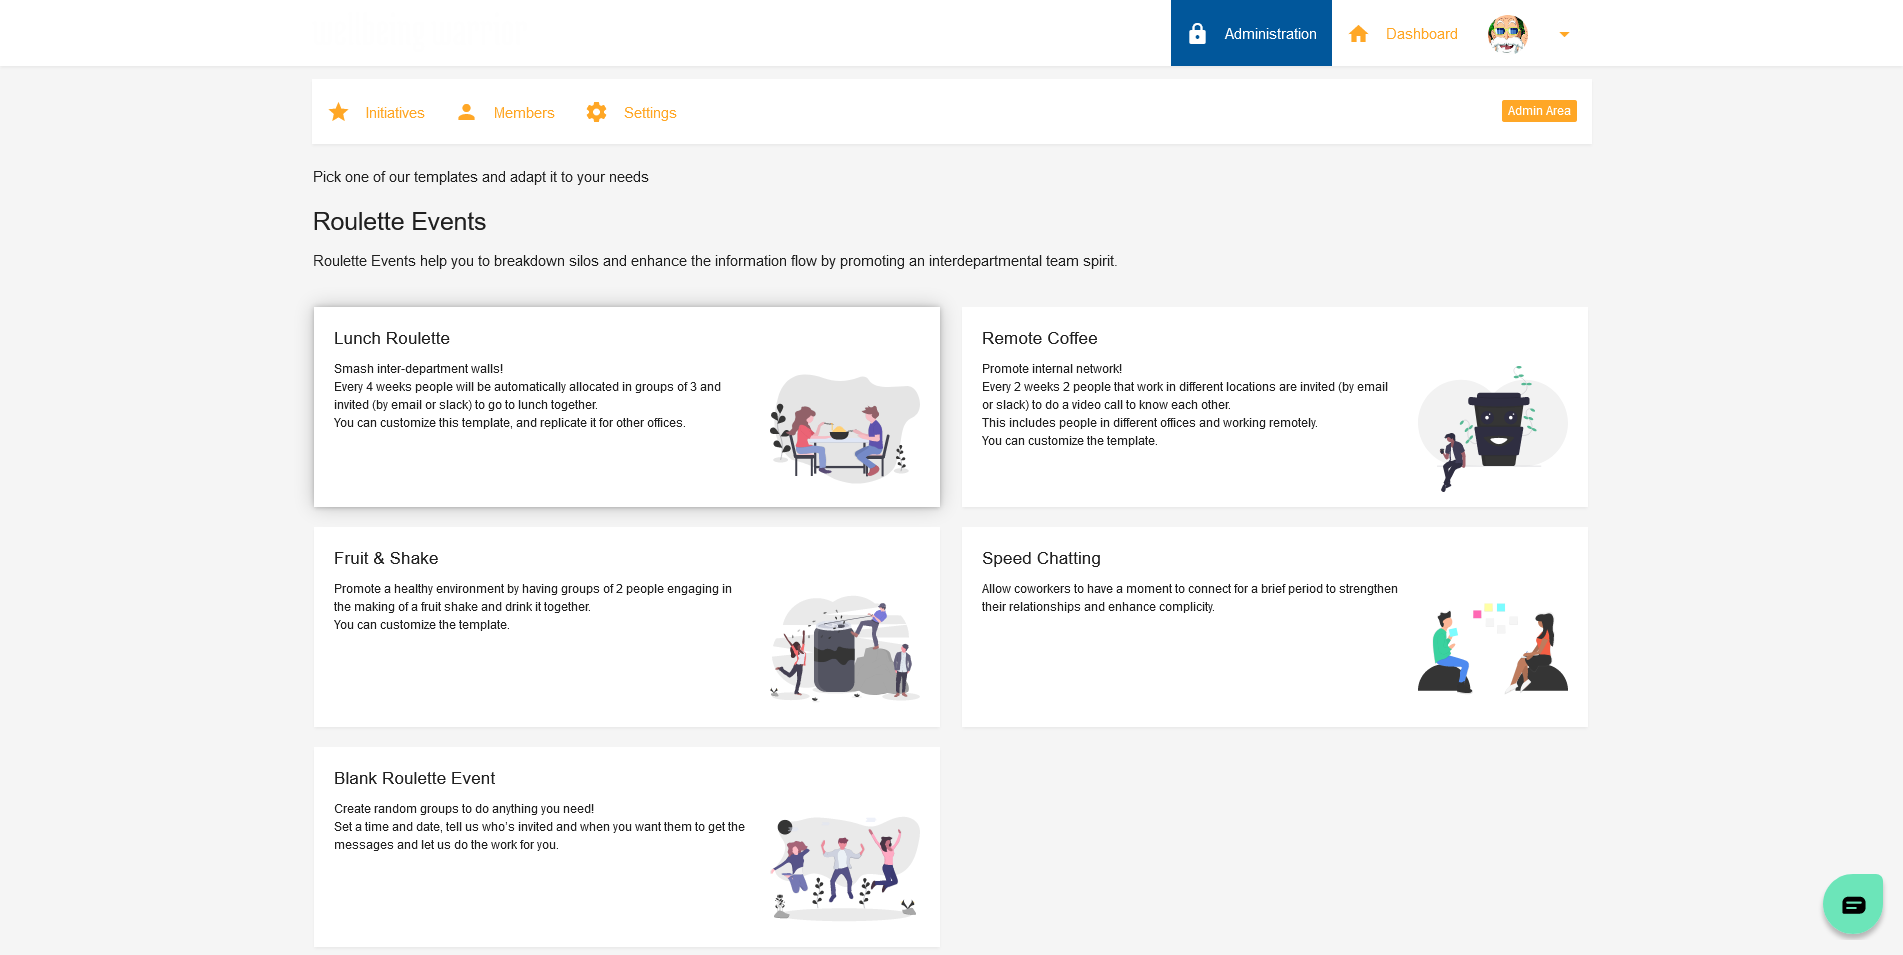Click the lock icon on Administration

1197,33
